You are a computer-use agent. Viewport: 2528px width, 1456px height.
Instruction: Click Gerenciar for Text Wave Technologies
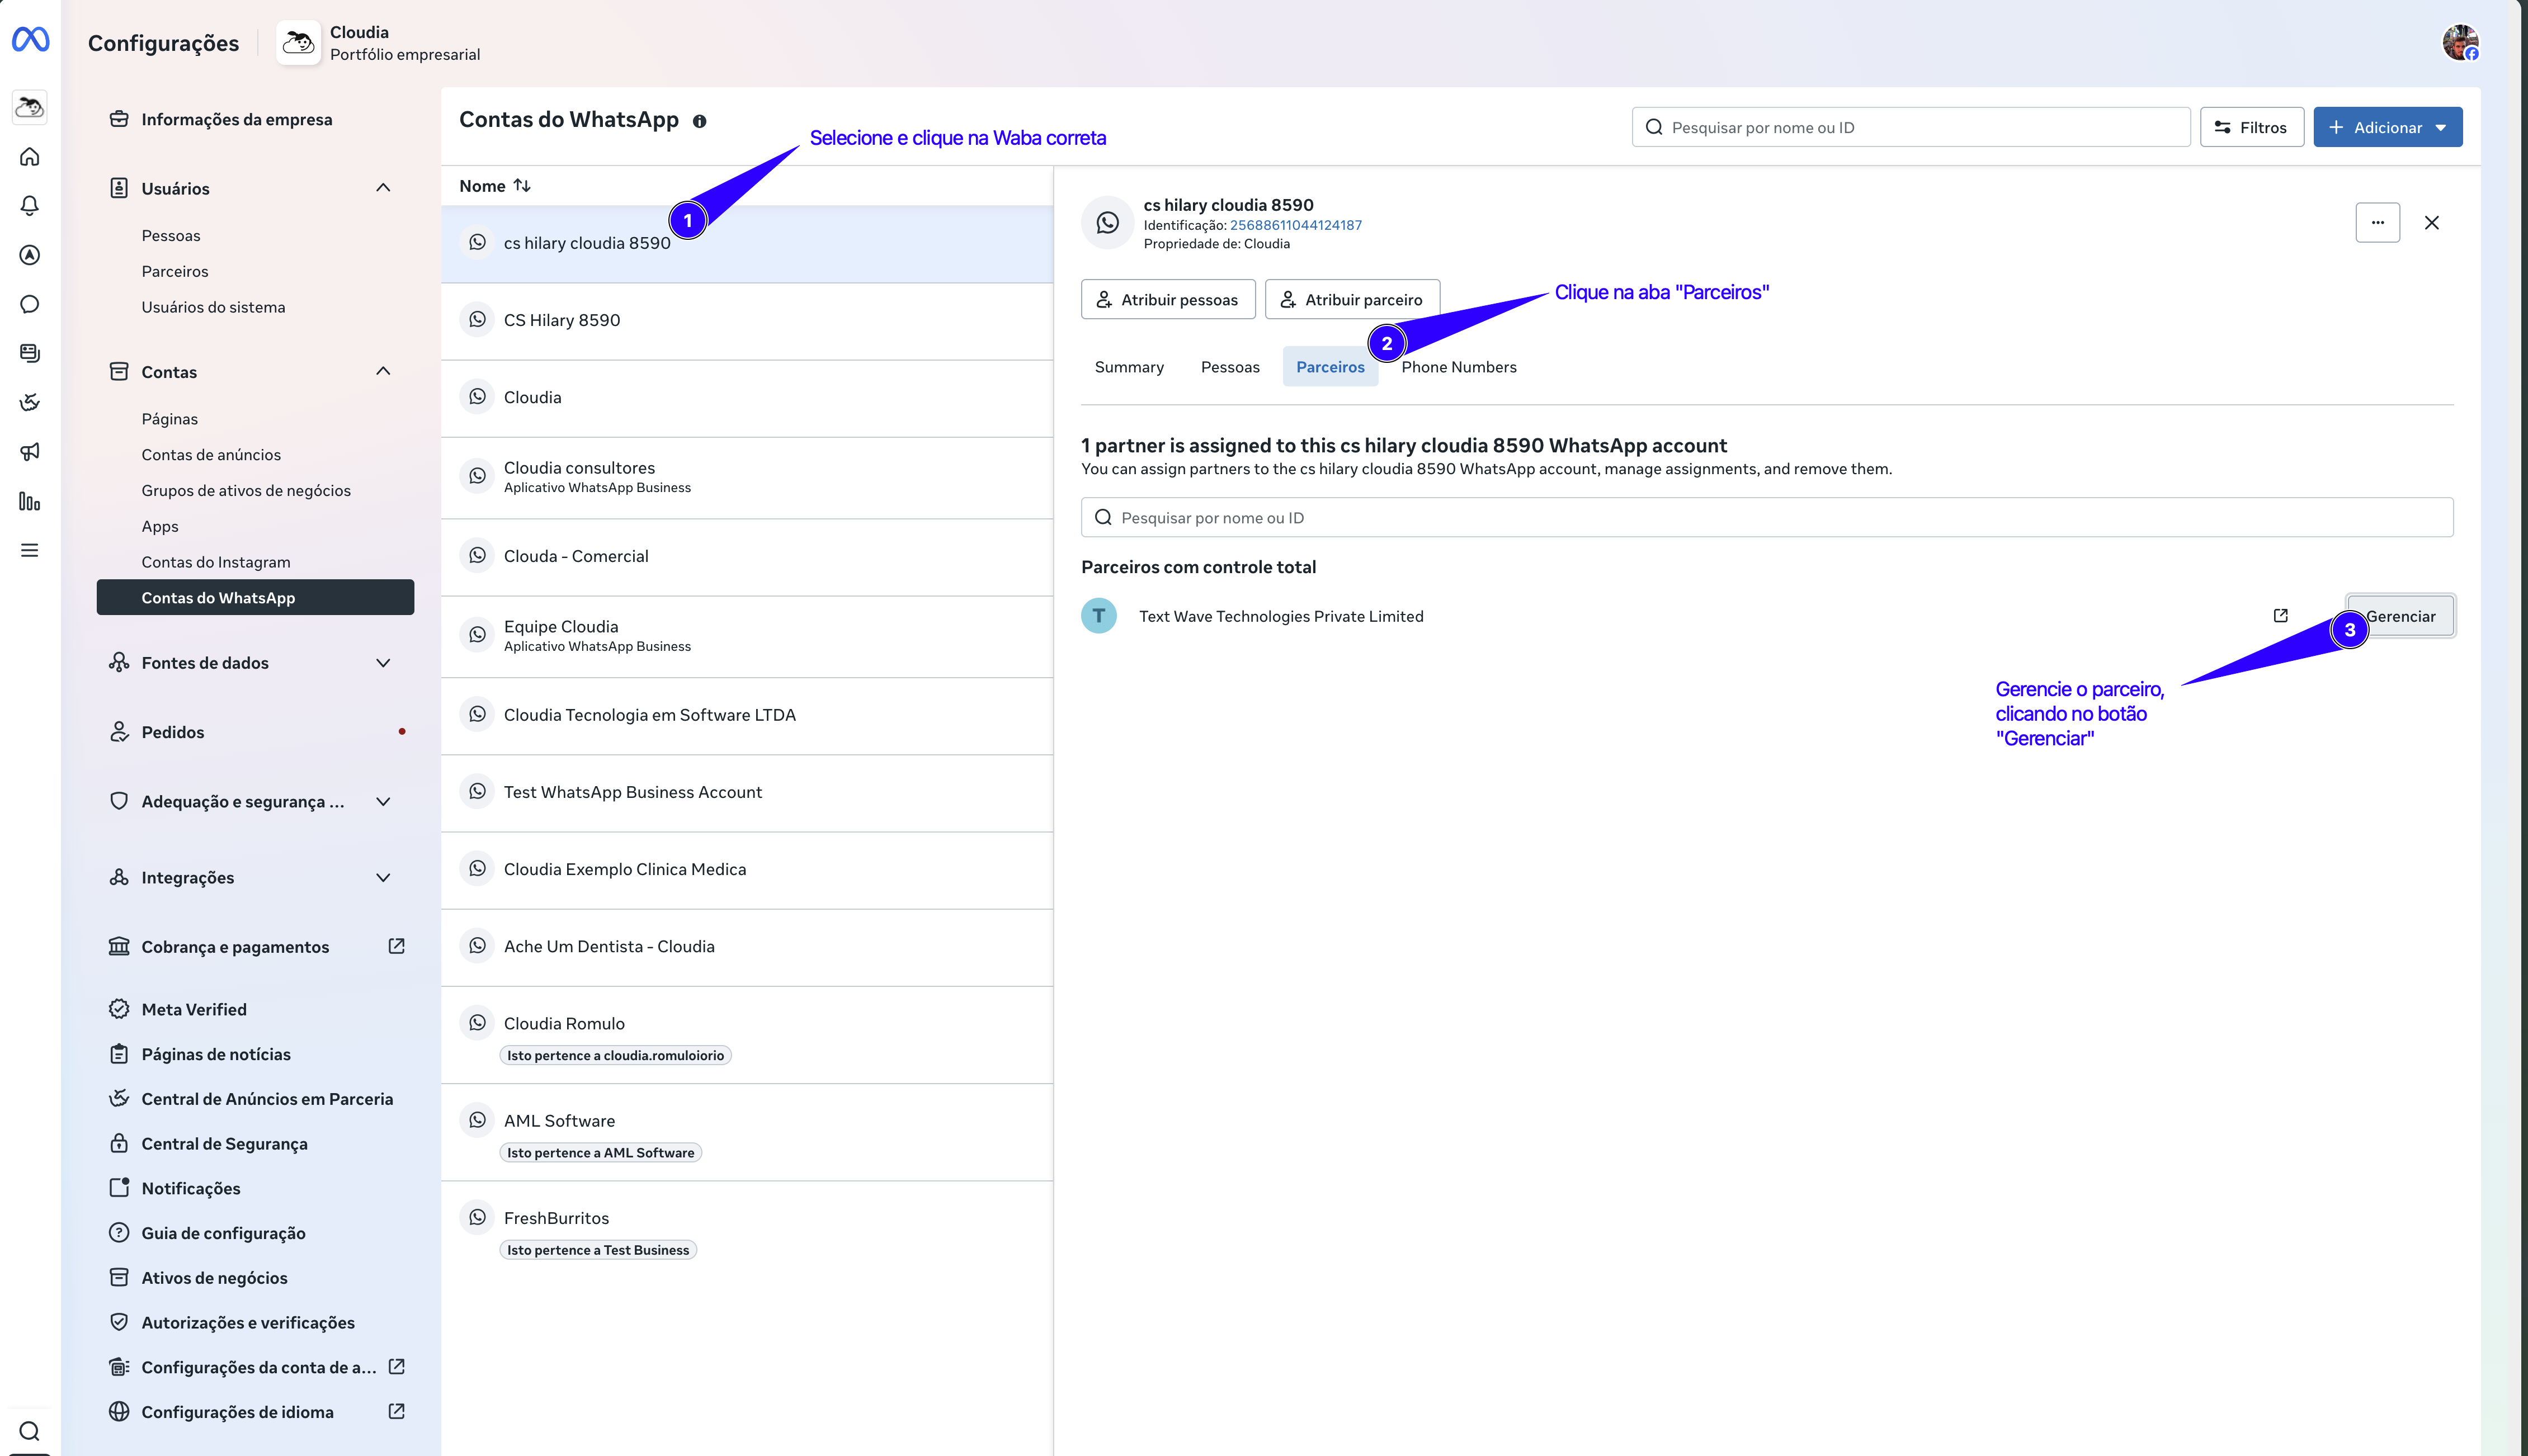point(2400,616)
